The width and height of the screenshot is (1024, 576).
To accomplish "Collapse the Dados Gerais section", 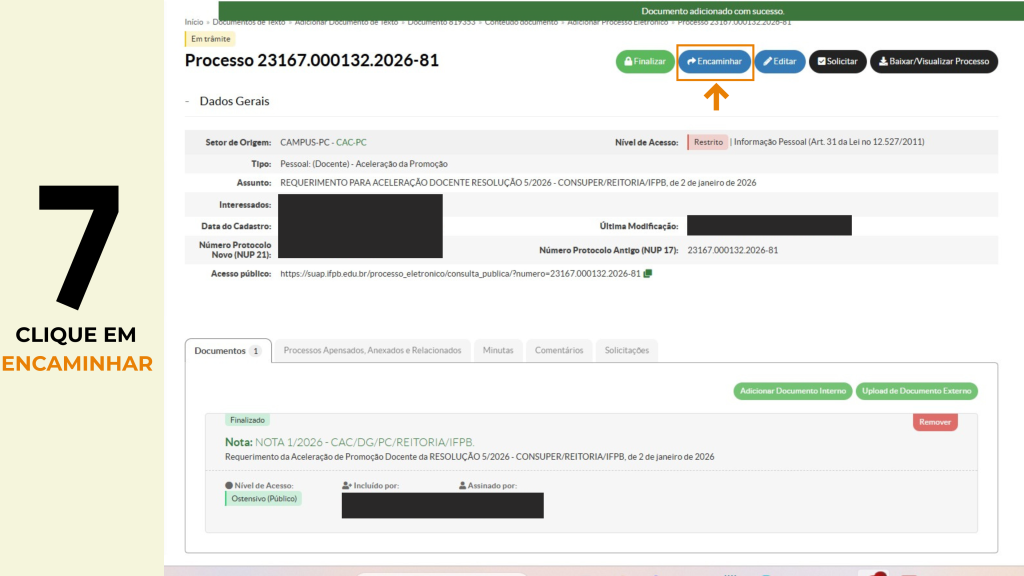I will 188,101.
